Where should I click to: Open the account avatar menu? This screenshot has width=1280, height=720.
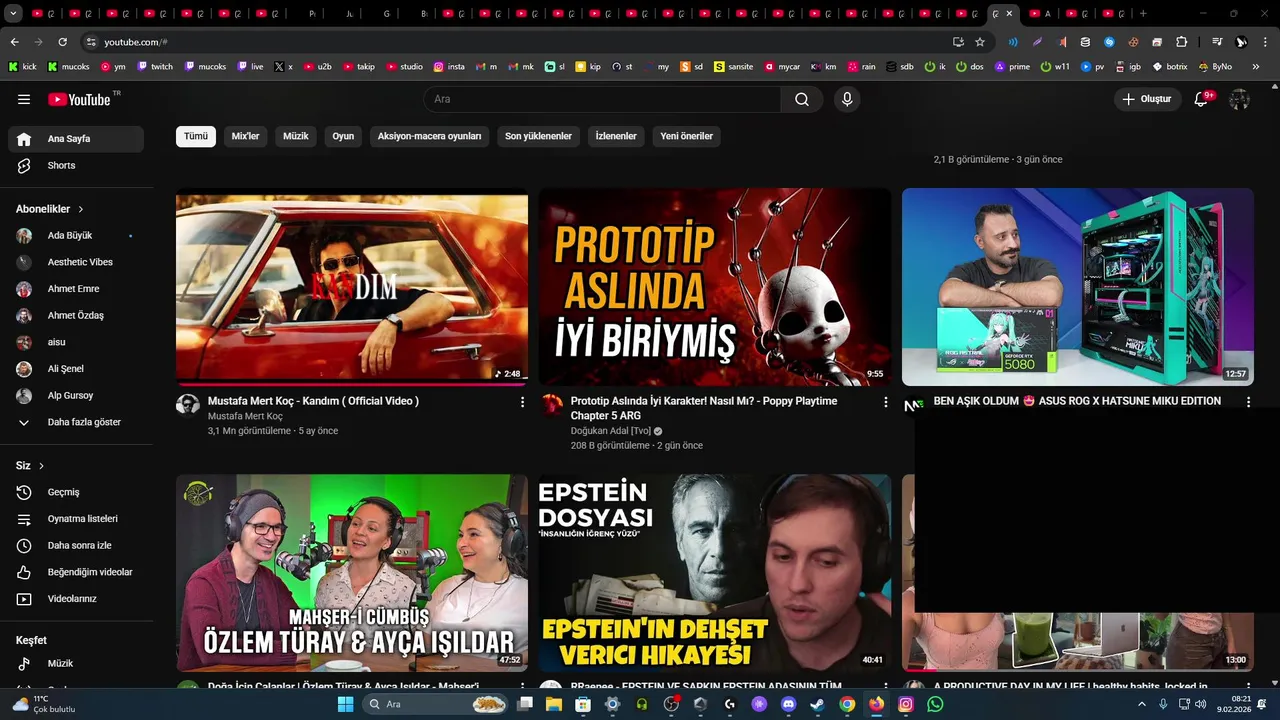click(1239, 99)
